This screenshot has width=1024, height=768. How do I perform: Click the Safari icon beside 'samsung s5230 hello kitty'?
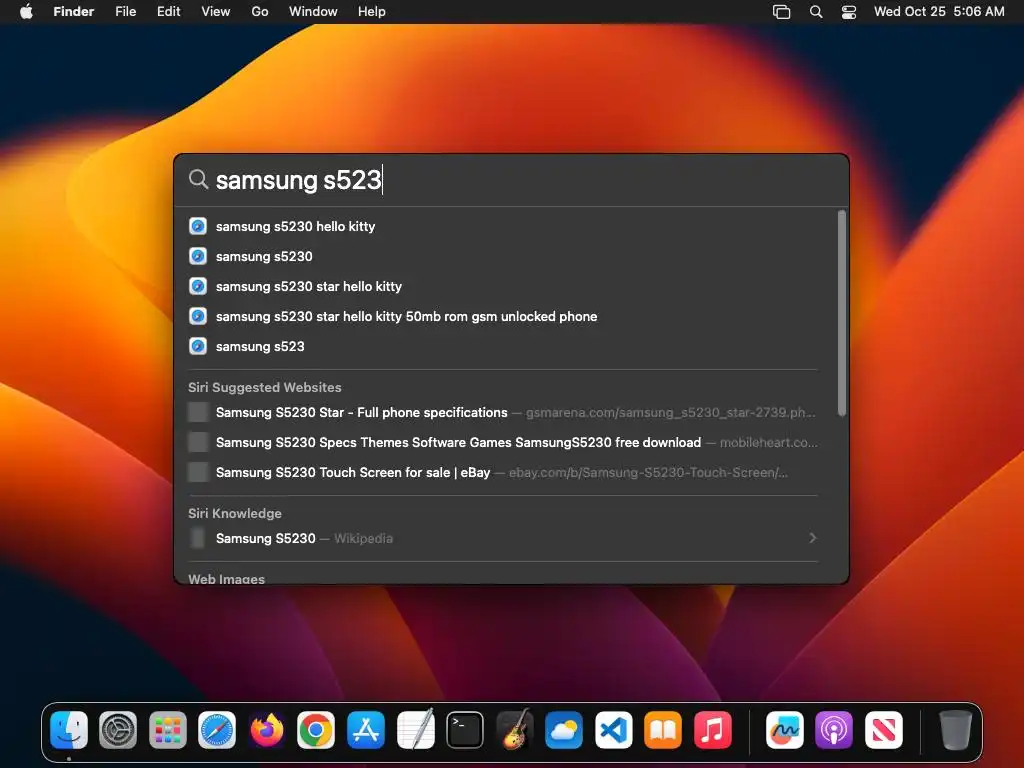click(x=198, y=226)
